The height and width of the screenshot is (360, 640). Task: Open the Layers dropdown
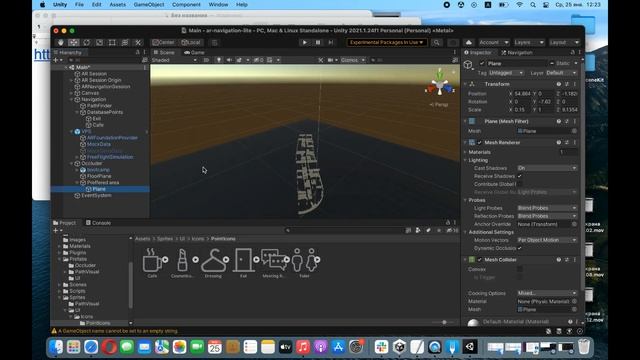(x=529, y=42)
